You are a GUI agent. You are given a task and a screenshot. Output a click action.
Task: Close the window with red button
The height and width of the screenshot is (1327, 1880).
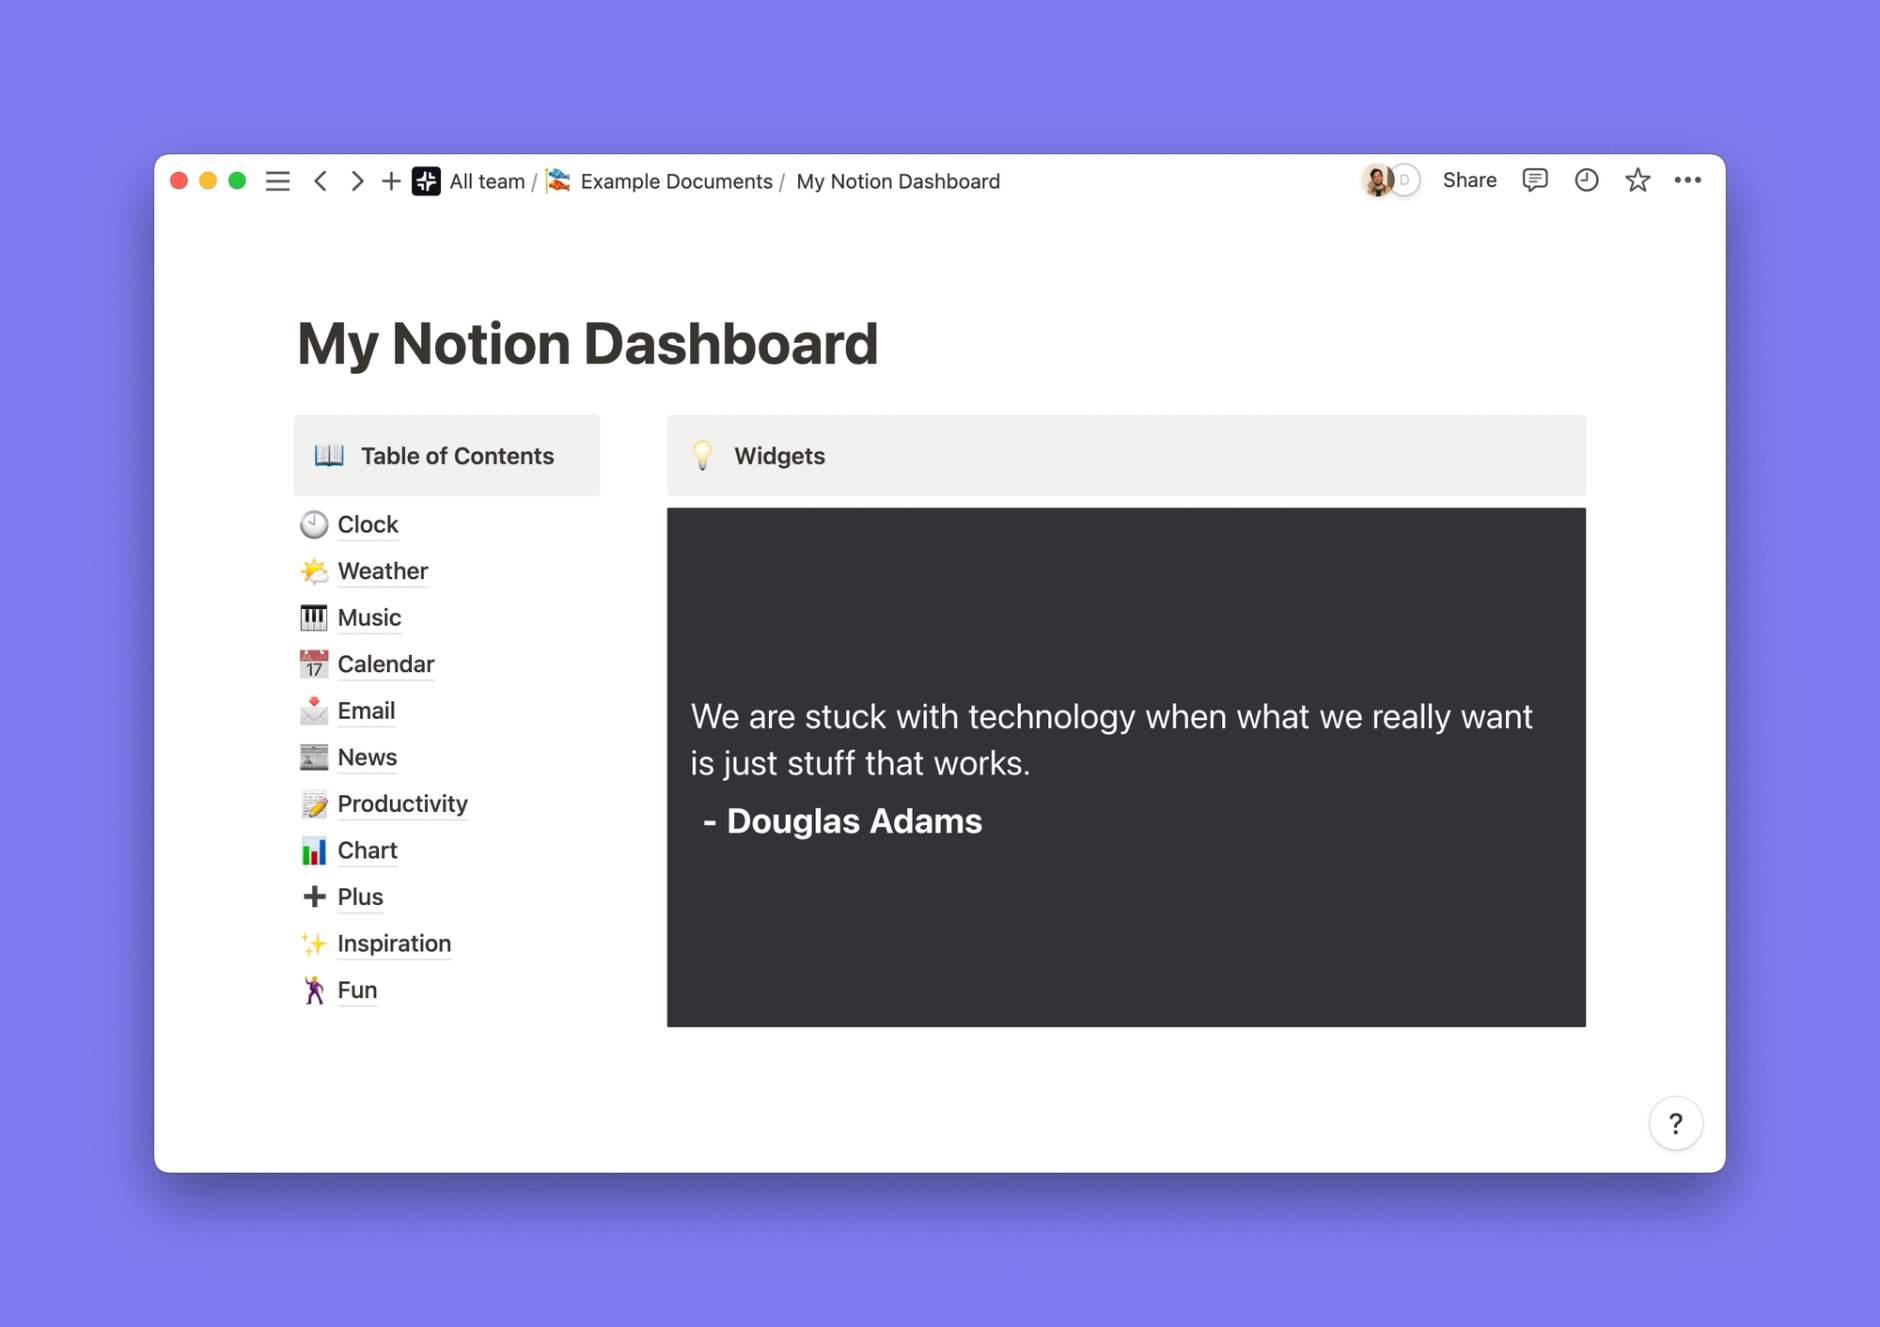click(x=179, y=181)
